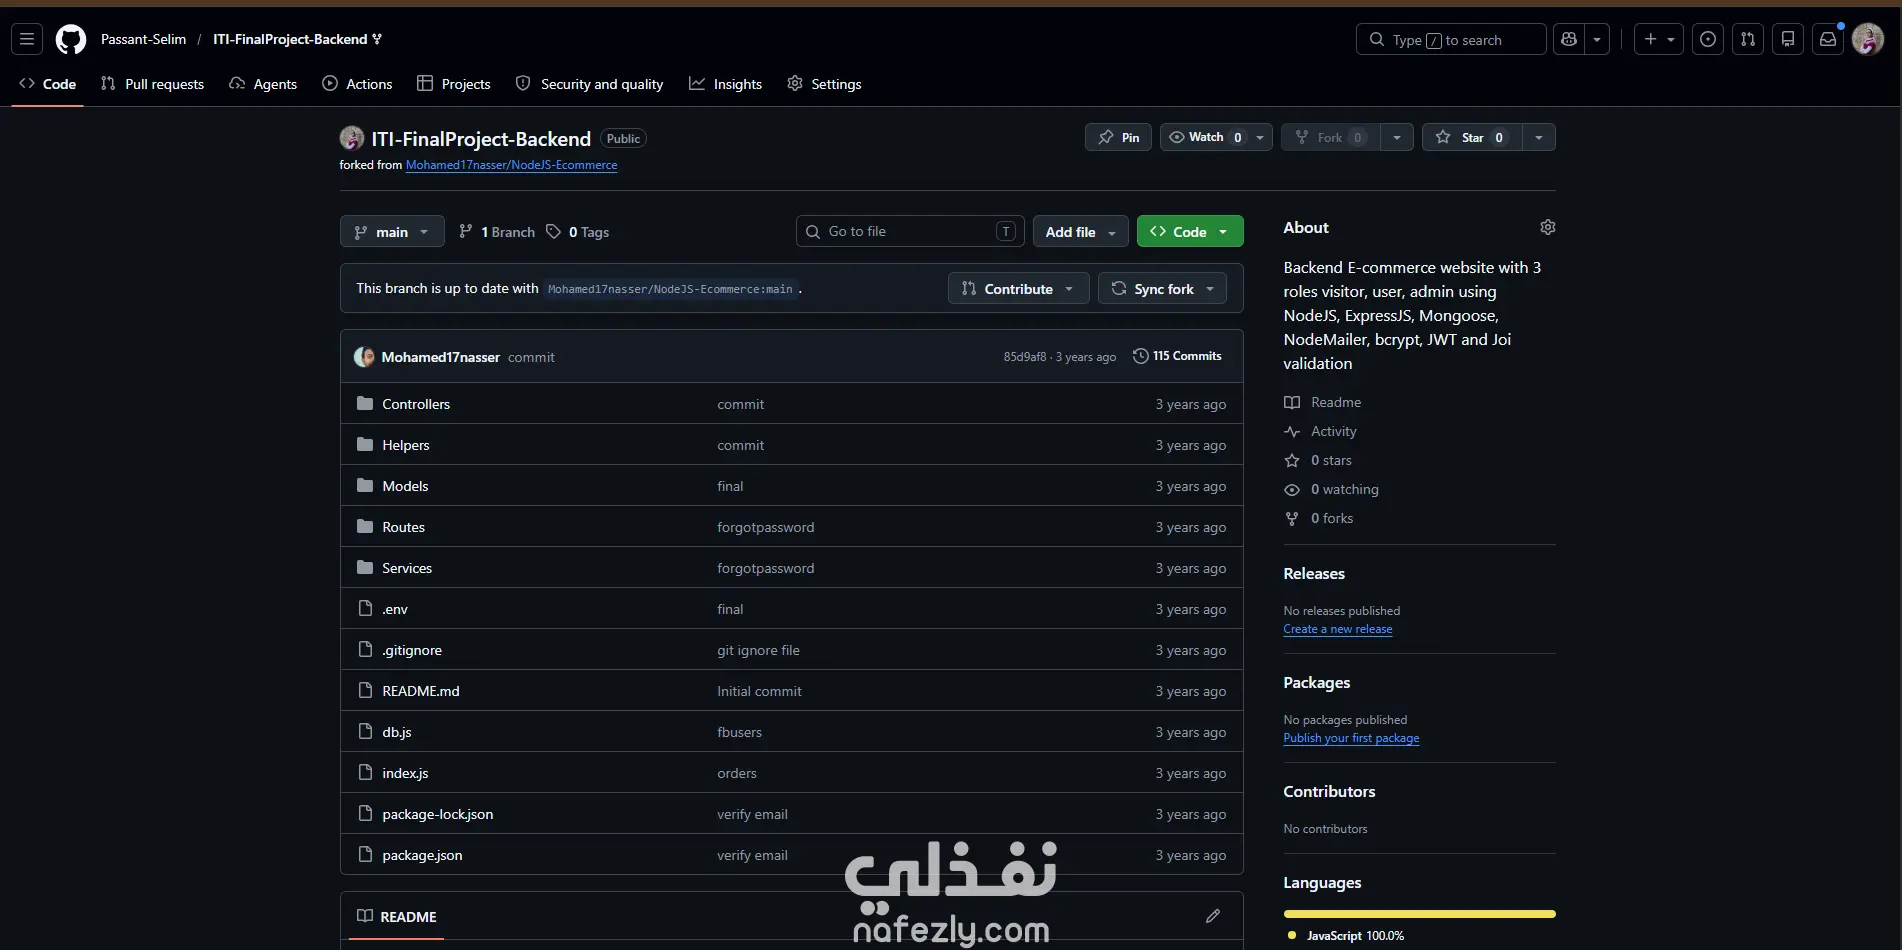
Task: Click Create a new release link
Action: click(x=1338, y=629)
